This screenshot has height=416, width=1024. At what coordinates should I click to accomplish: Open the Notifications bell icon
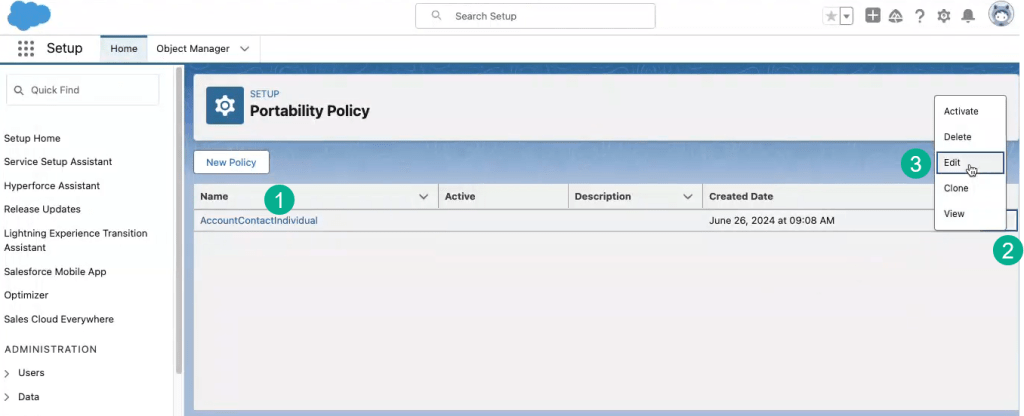point(967,16)
